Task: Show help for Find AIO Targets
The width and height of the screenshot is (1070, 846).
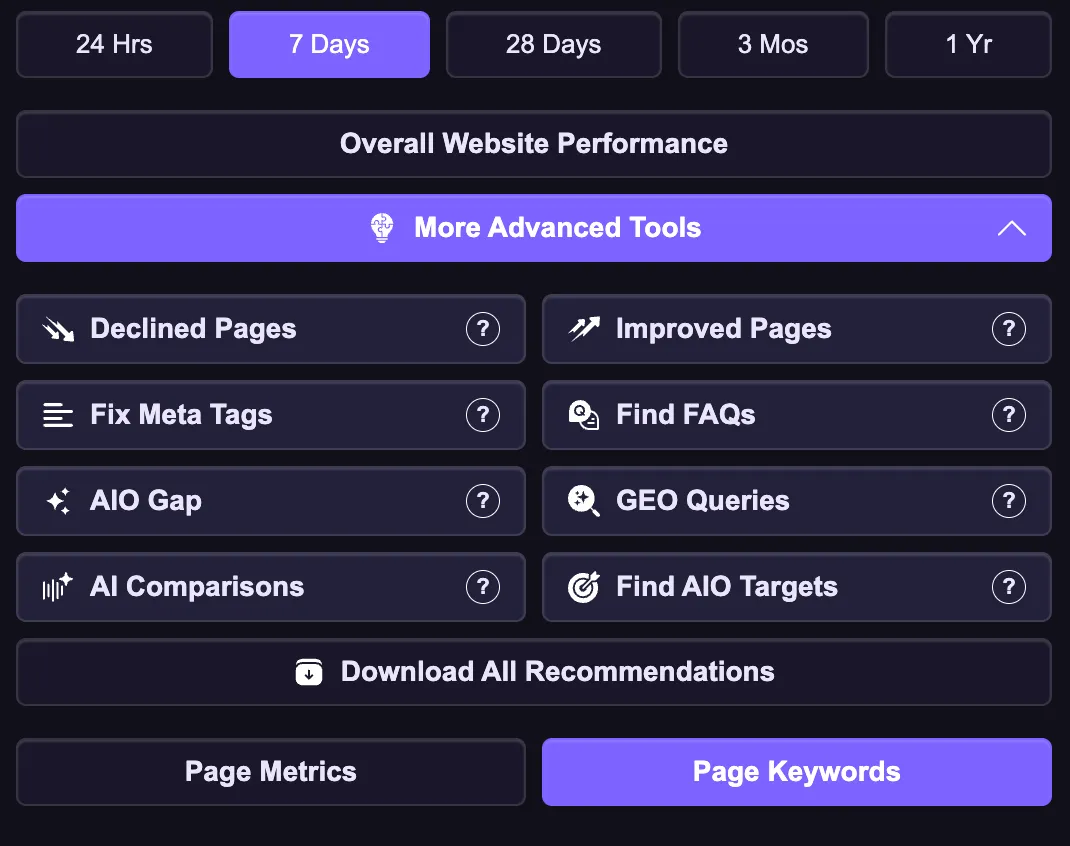Action: click(1008, 587)
